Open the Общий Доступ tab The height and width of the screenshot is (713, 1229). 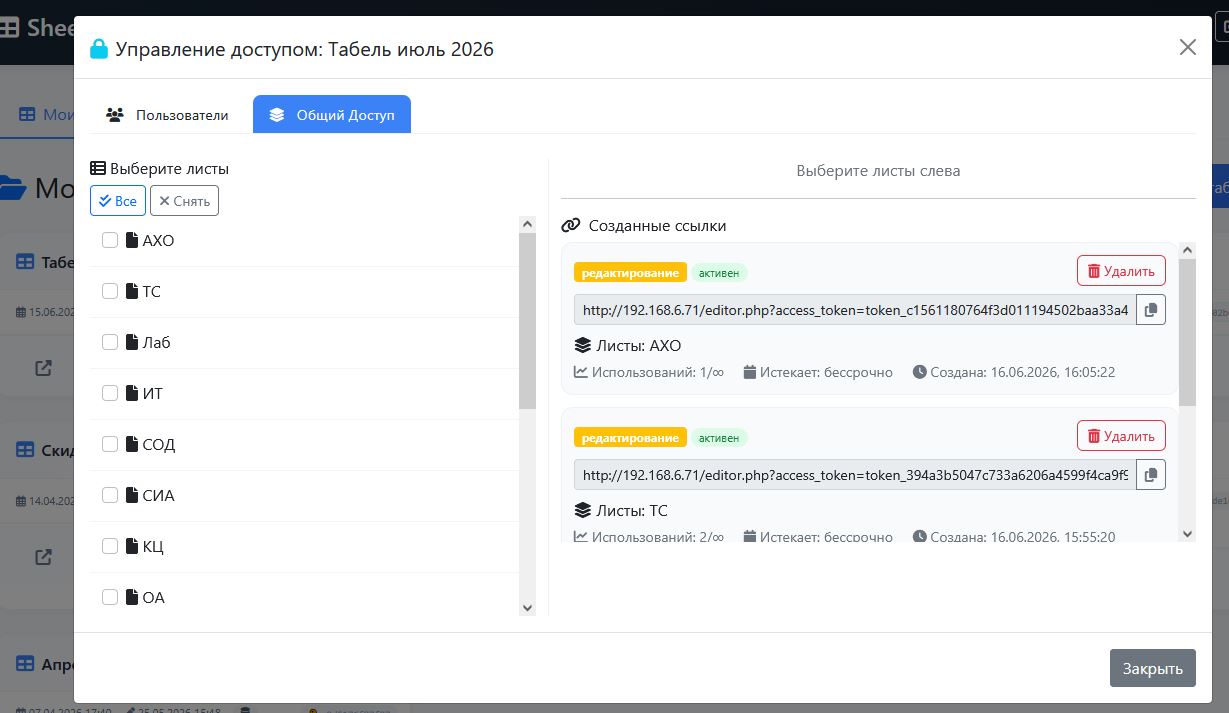332,115
